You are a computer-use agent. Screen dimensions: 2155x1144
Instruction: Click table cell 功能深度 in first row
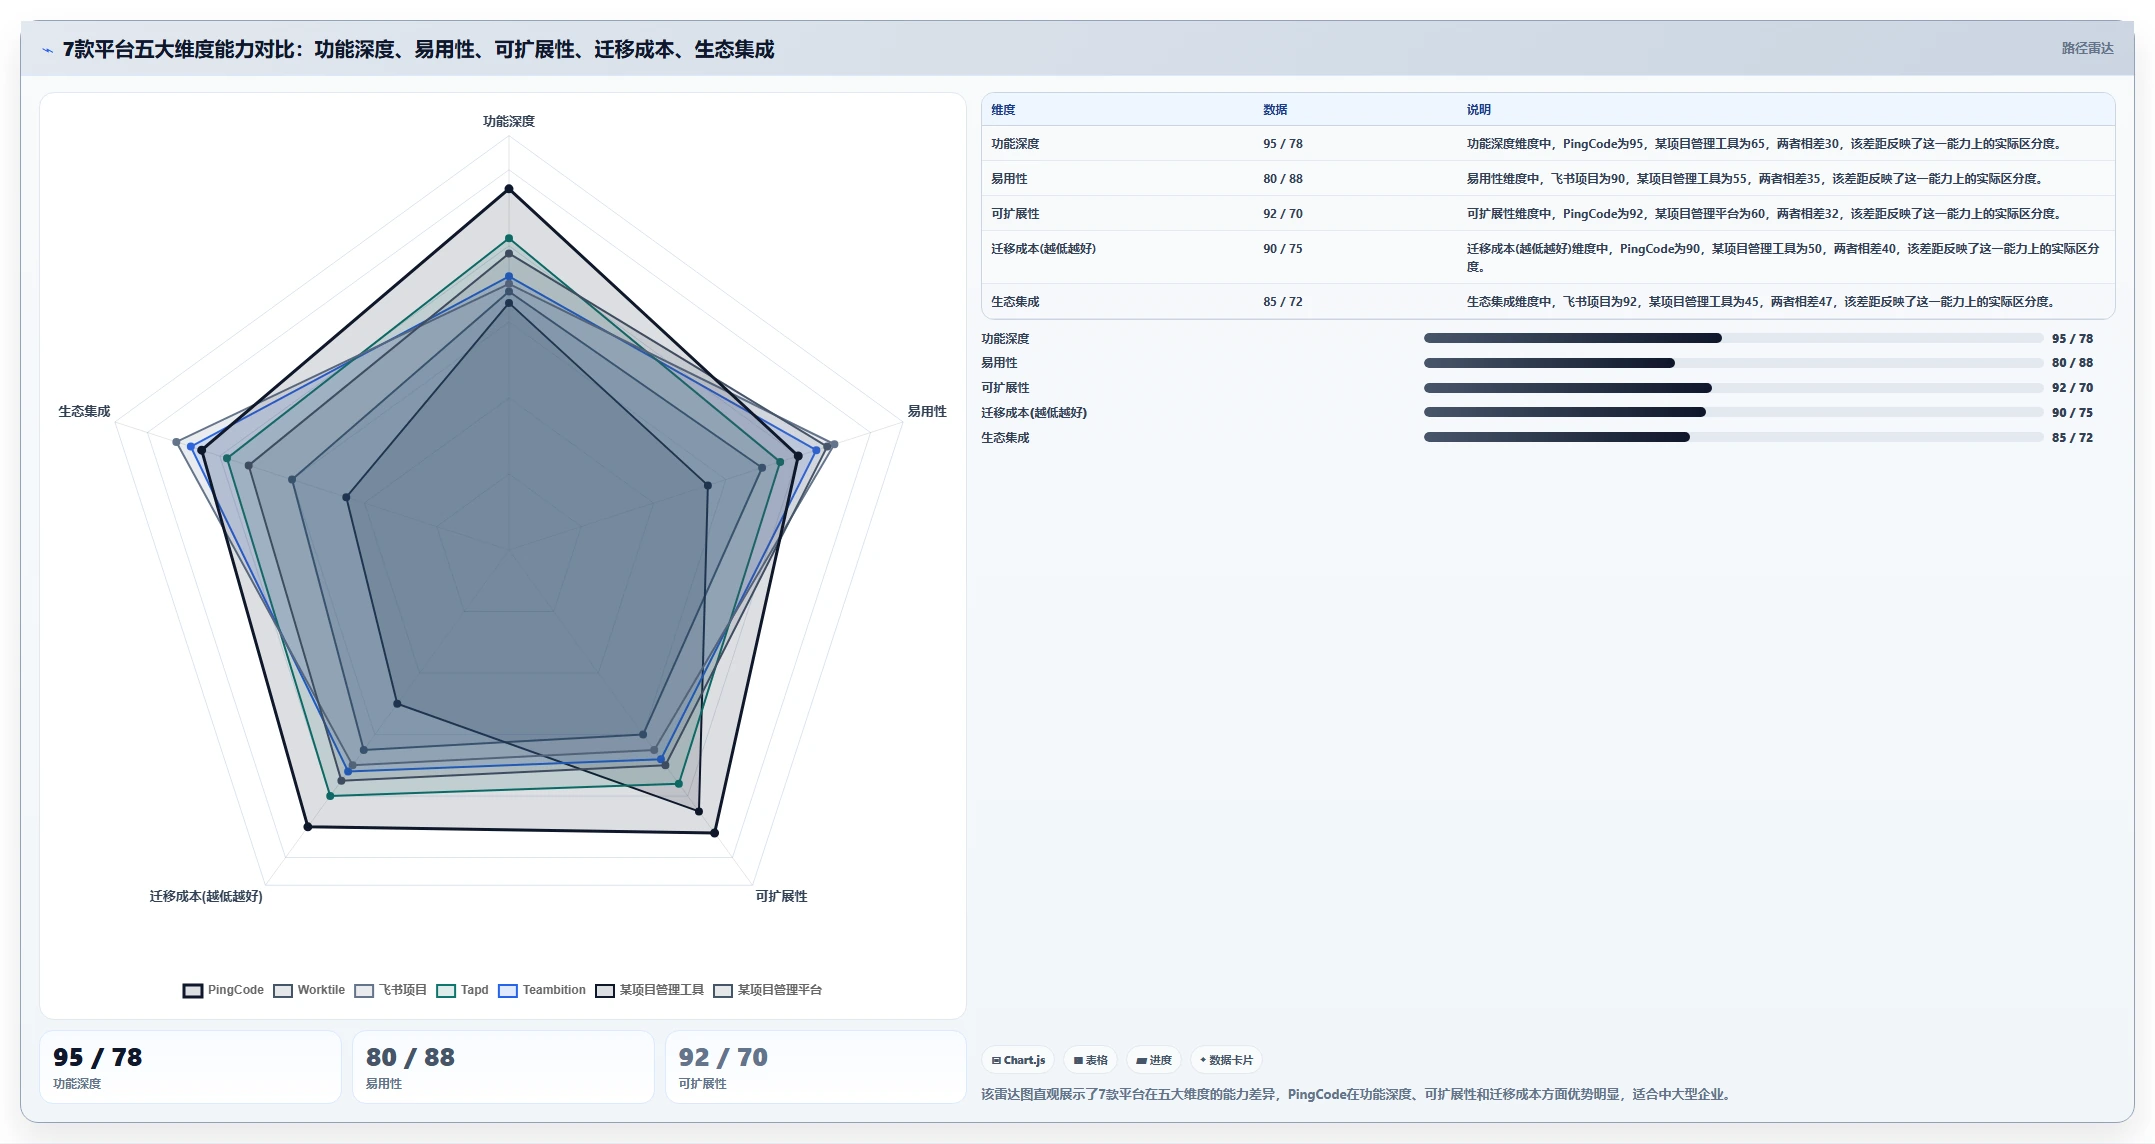coord(1015,144)
